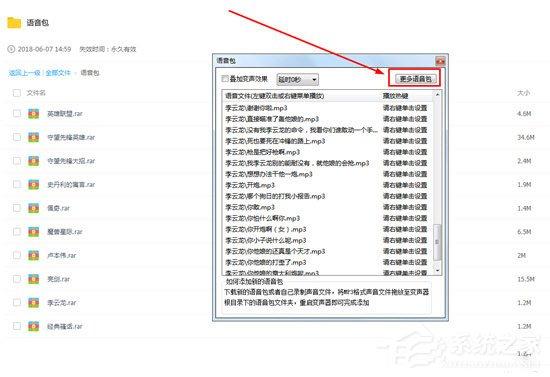This screenshot has width=550, height=377.
Task: Click the 语音文件 column header in the dialog
Action: click(x=274, y=96)
